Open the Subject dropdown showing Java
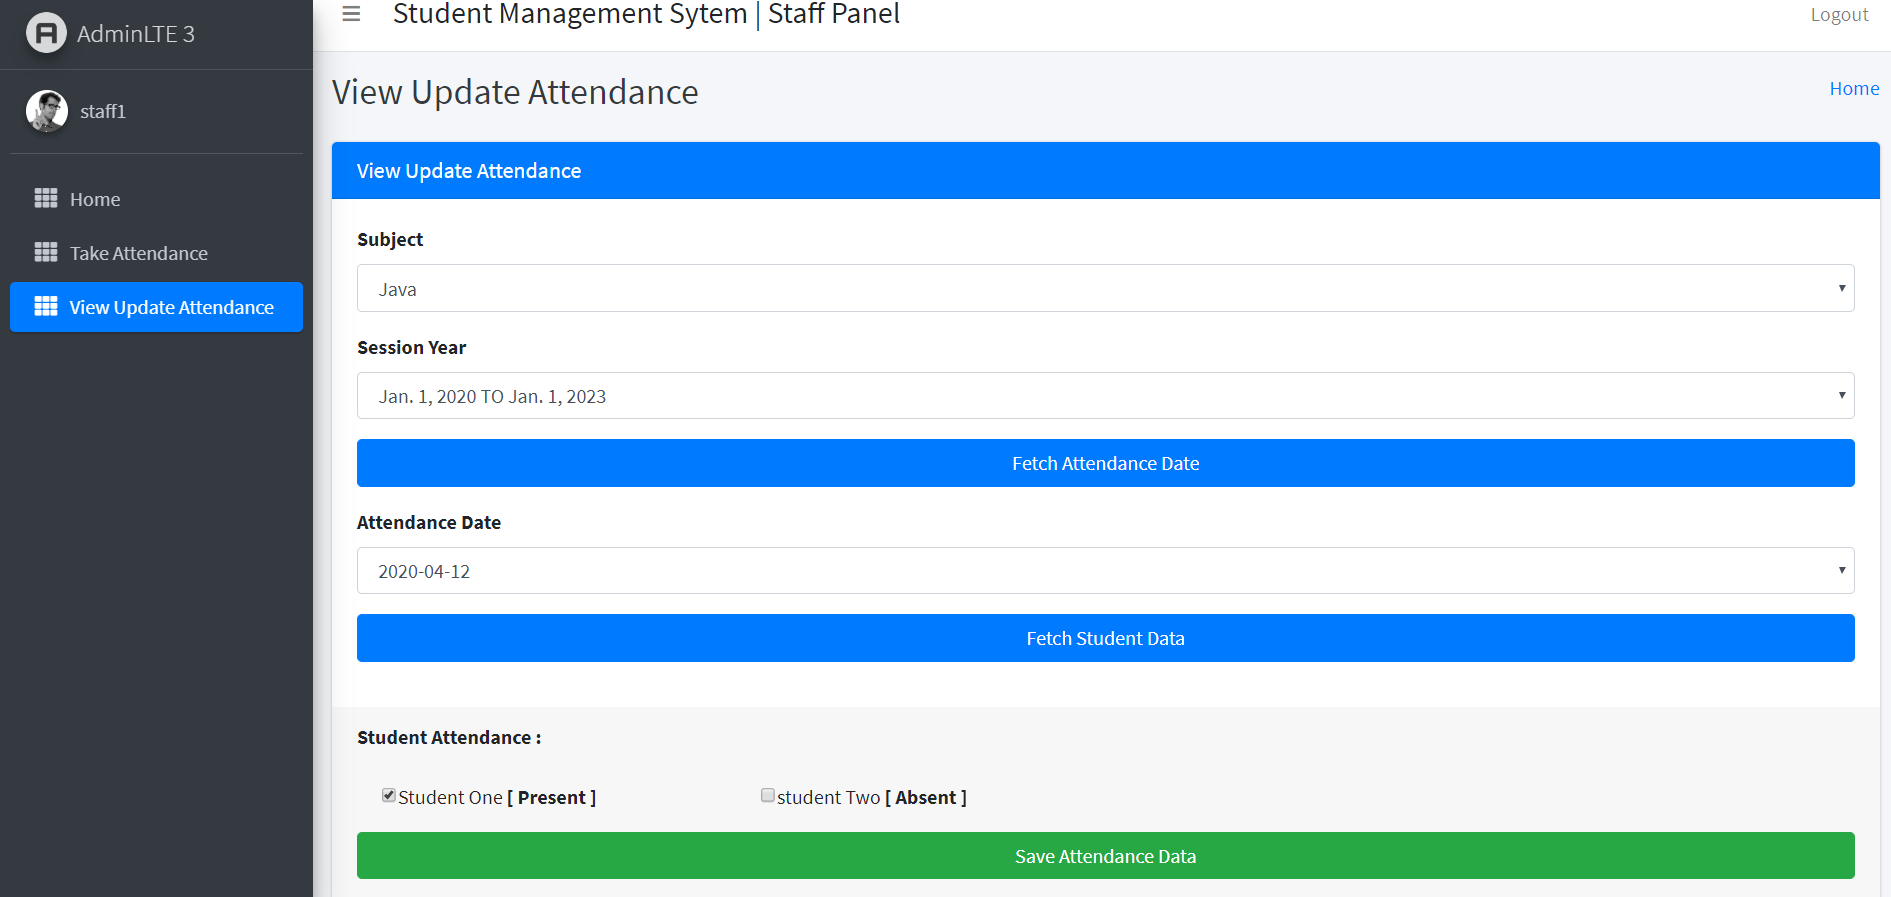 [1105, 288]
